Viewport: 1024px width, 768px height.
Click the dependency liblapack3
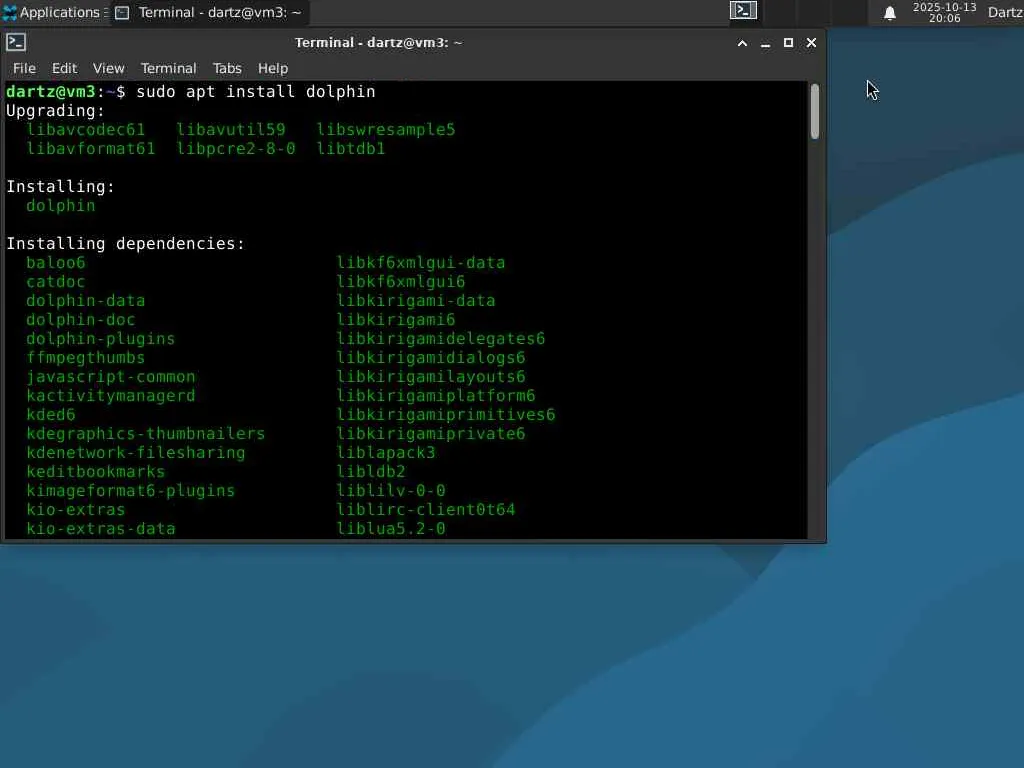(386, 452)
